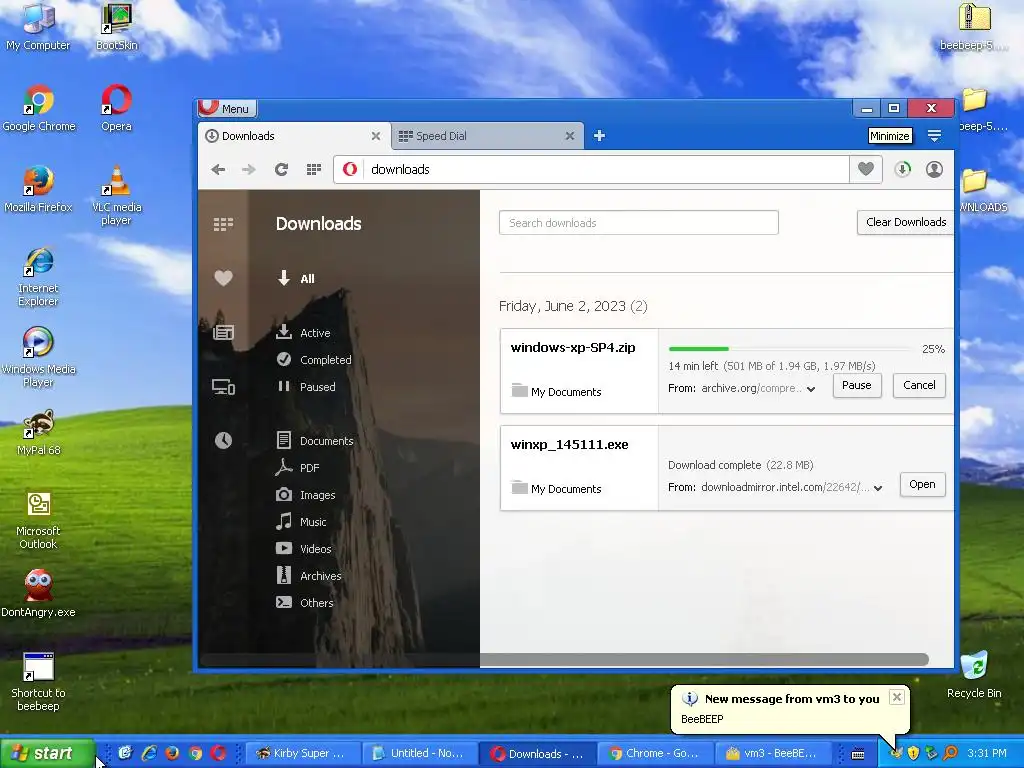
Task: Switch to Untitled - Notepad taskbar button
Action: (x=419, y=753)
